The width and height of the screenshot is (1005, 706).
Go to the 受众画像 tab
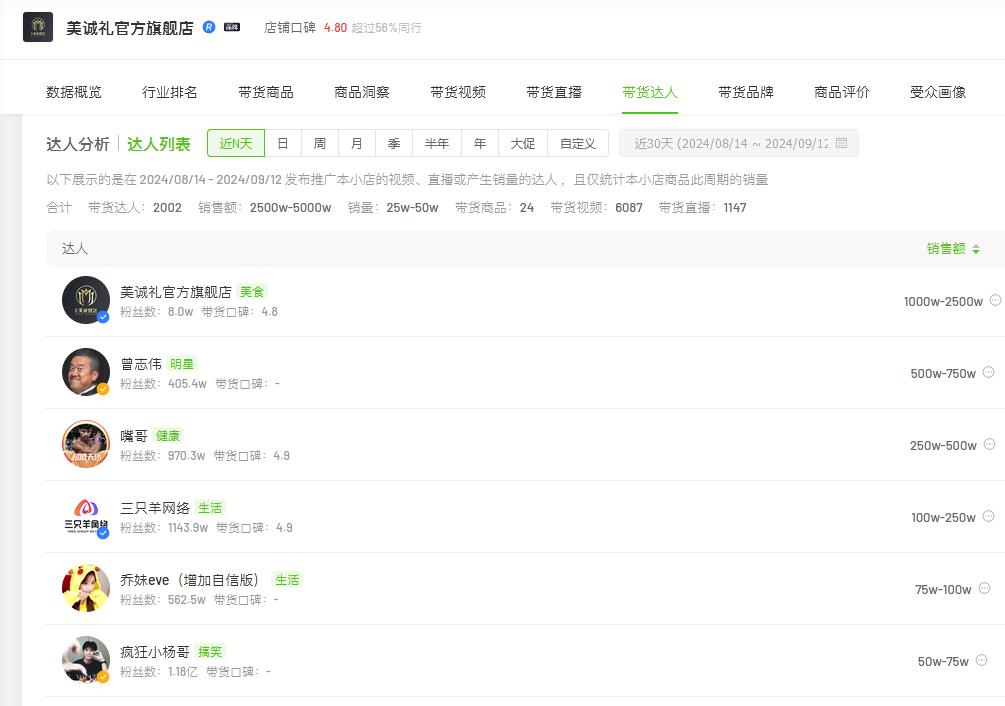(x=938, y=92)
